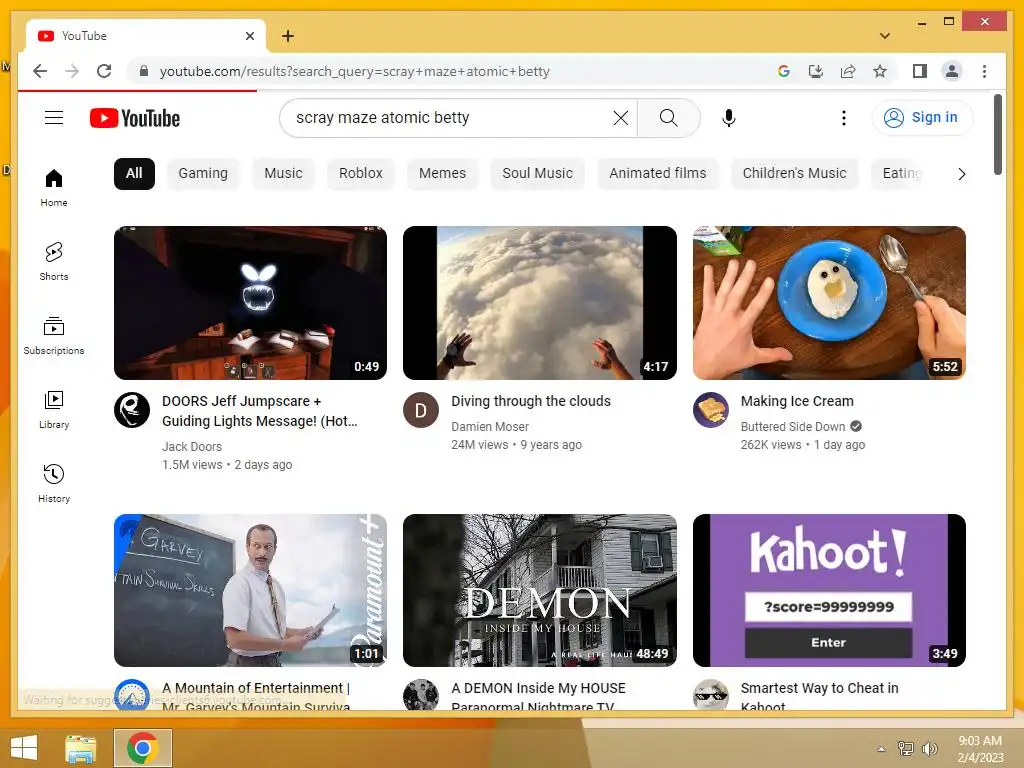Click DOORS Jeff Jumpscare title link
Viewport: 1024px width, 768px height.
point(260,411)
